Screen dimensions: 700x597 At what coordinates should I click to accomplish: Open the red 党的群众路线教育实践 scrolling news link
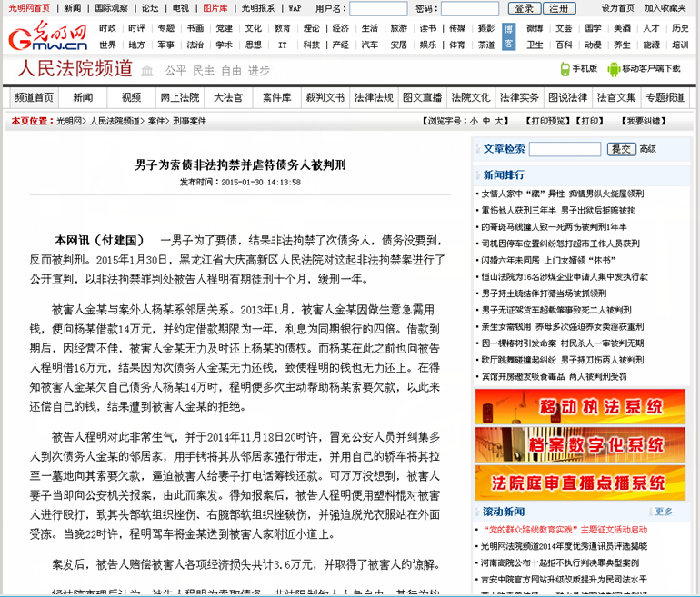[566, 530]
